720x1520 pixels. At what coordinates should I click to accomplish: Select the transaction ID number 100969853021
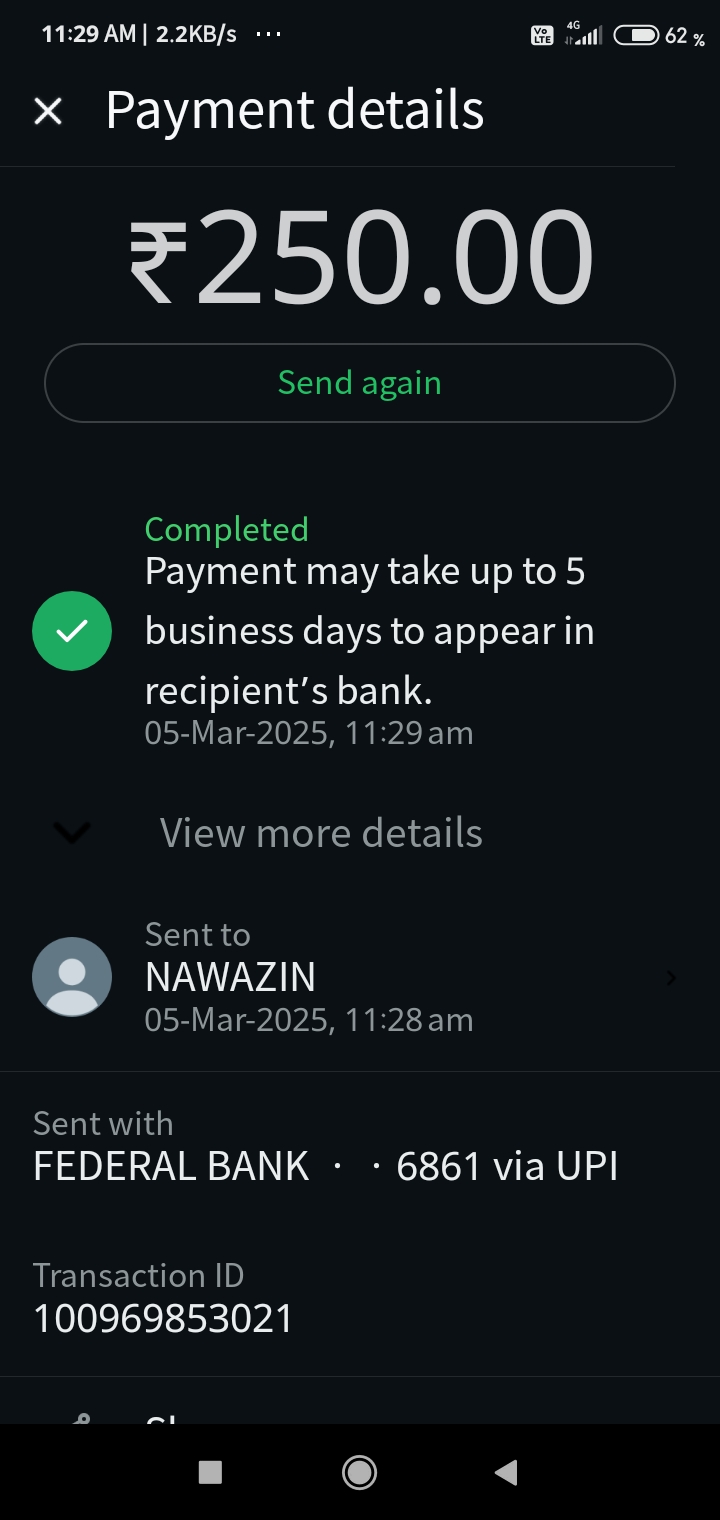click(x=163, y=1318)
